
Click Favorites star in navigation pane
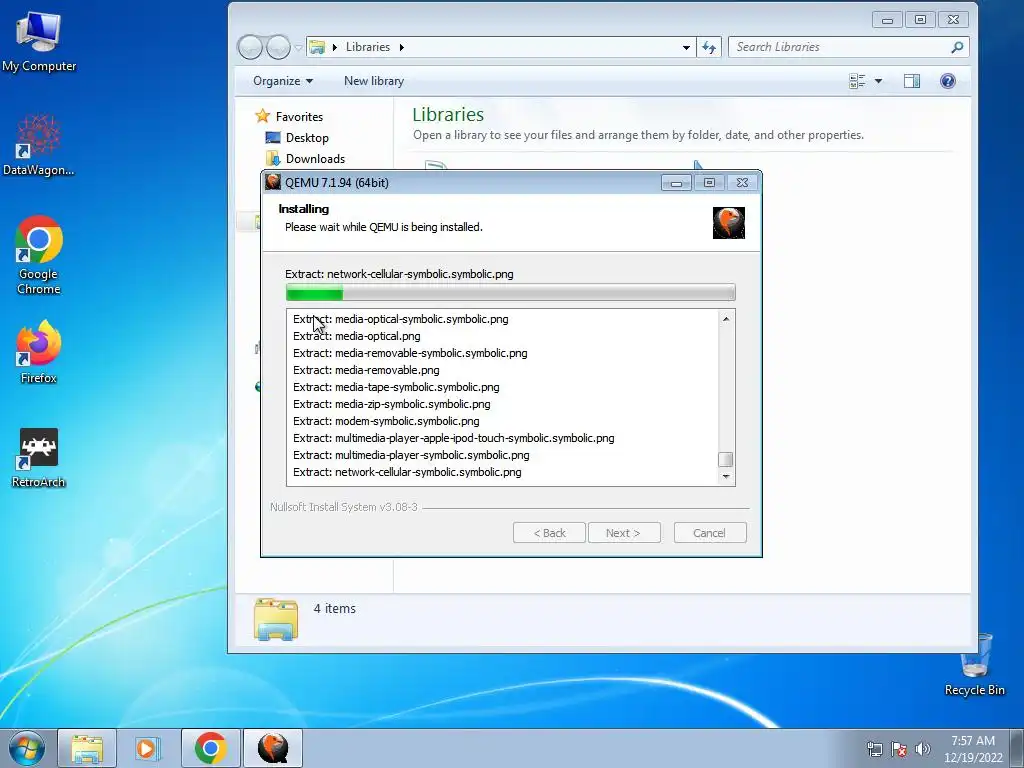coord(263,116)
